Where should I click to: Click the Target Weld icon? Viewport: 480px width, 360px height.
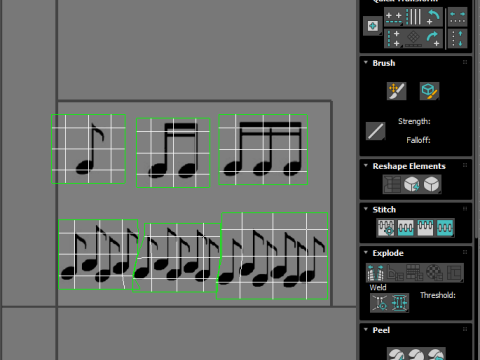pyautogui.click(x=380, y=303)
